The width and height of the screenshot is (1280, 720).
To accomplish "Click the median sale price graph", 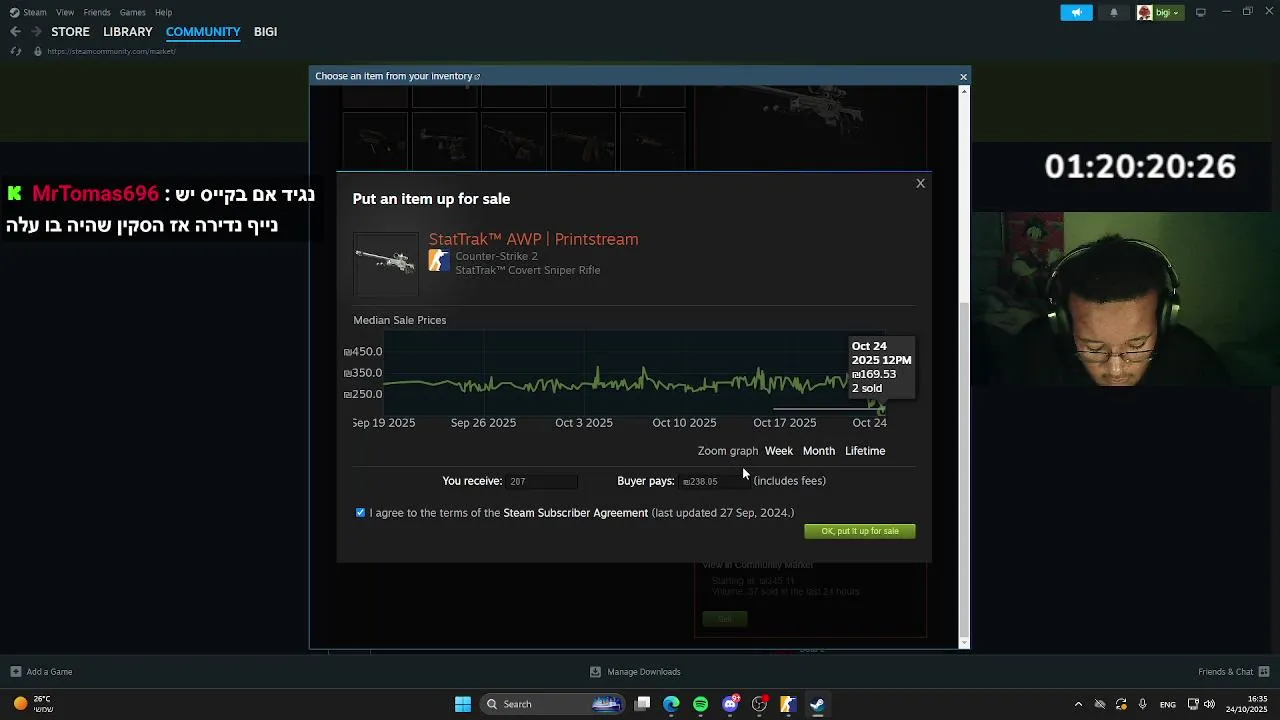I will point(634,373).
